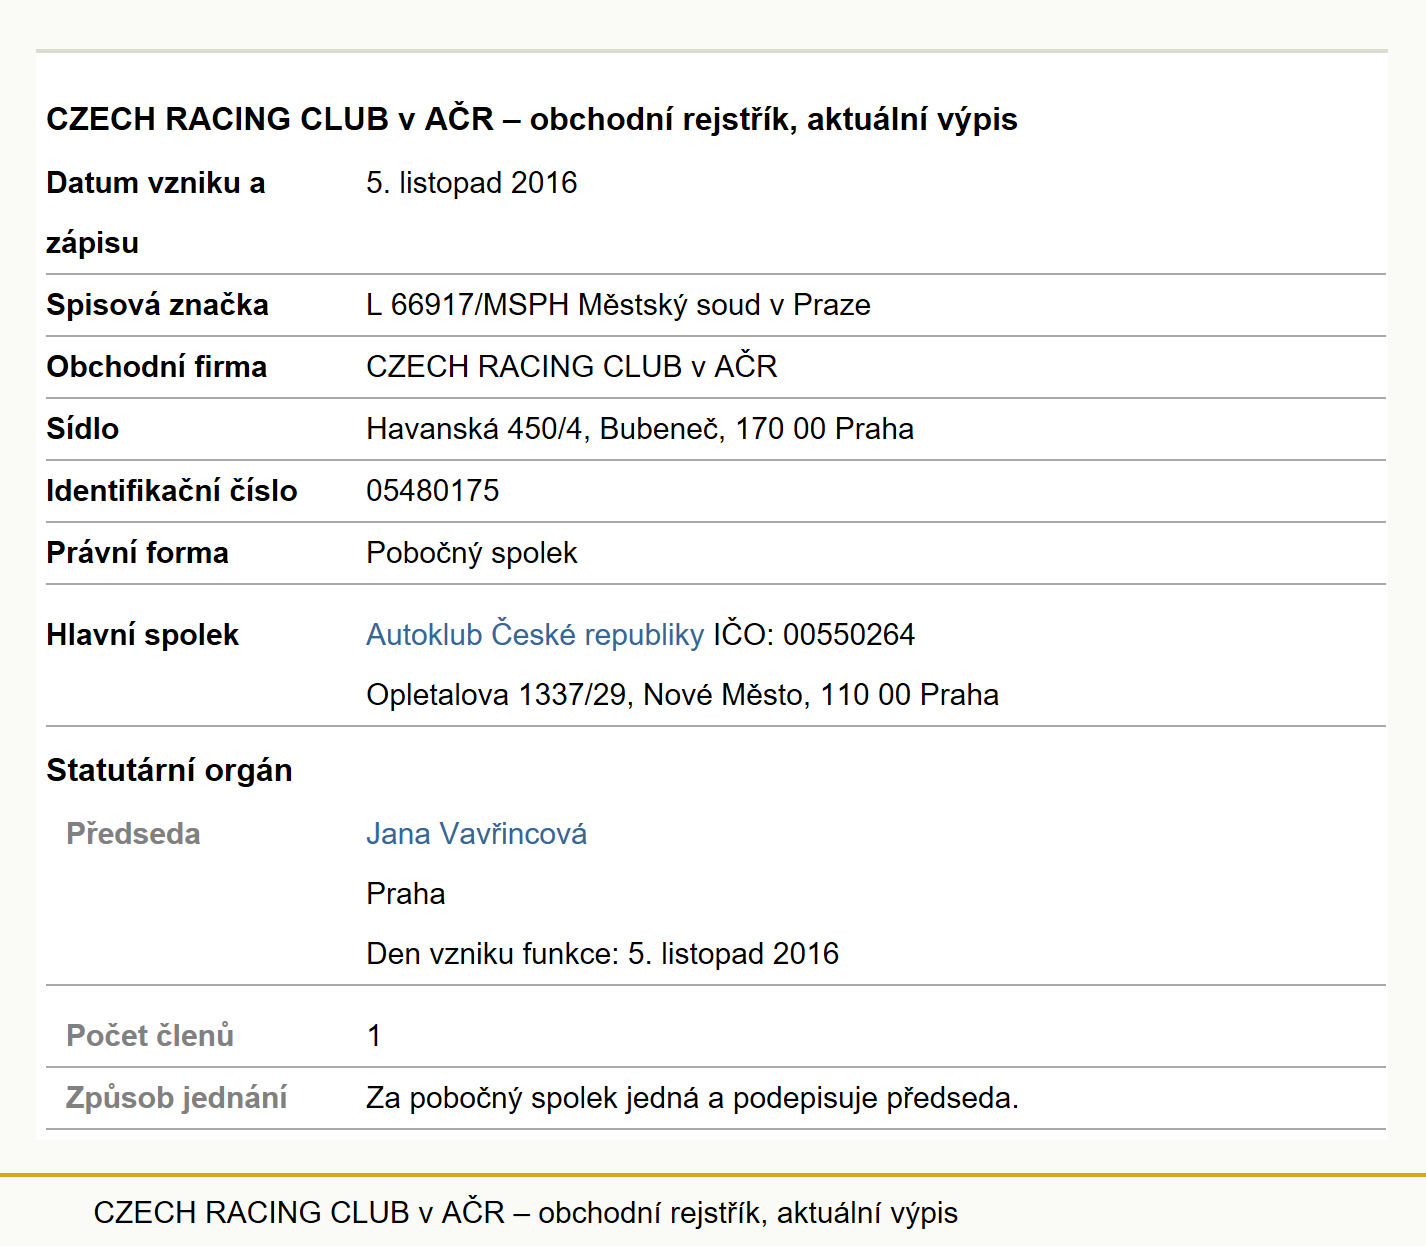Select address 'Havanská 450/4, Bubeneč, 170 00 Praha'
This screenshot has height=1246, width=1426.
(x=640, y=429)
